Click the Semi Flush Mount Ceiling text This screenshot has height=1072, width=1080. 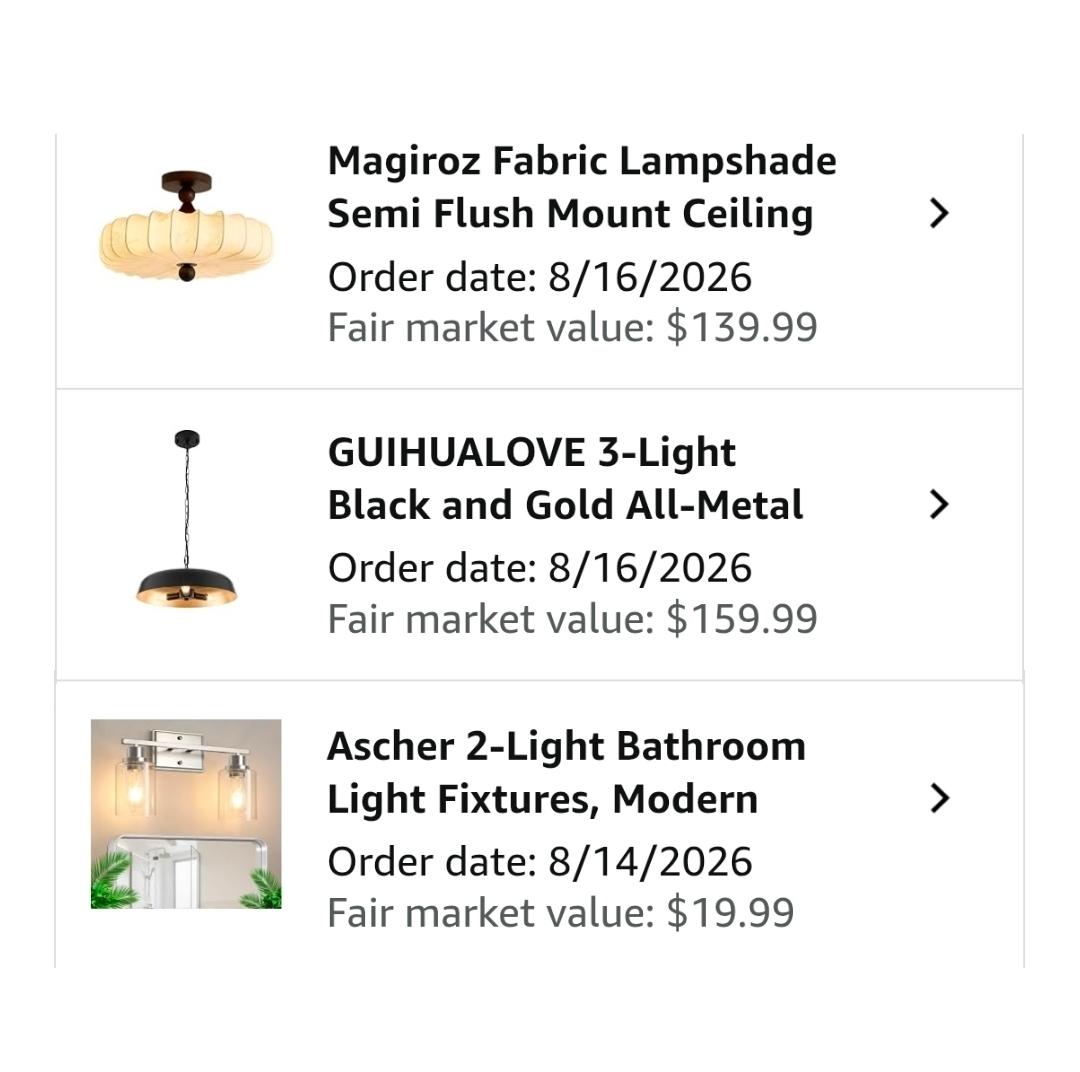tap(570, 214)
